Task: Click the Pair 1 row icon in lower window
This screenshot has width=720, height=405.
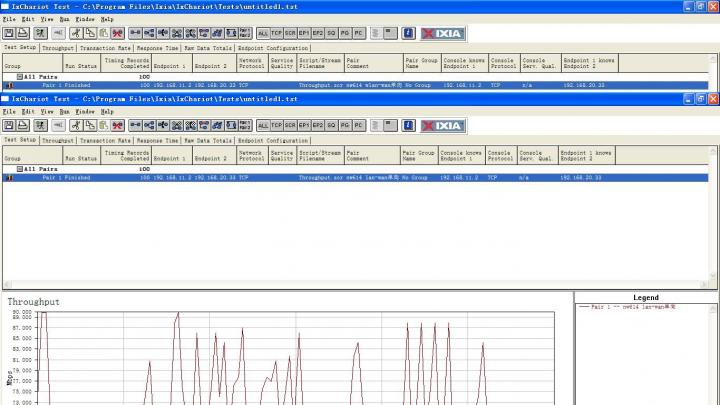Action: tap(9, 178)
